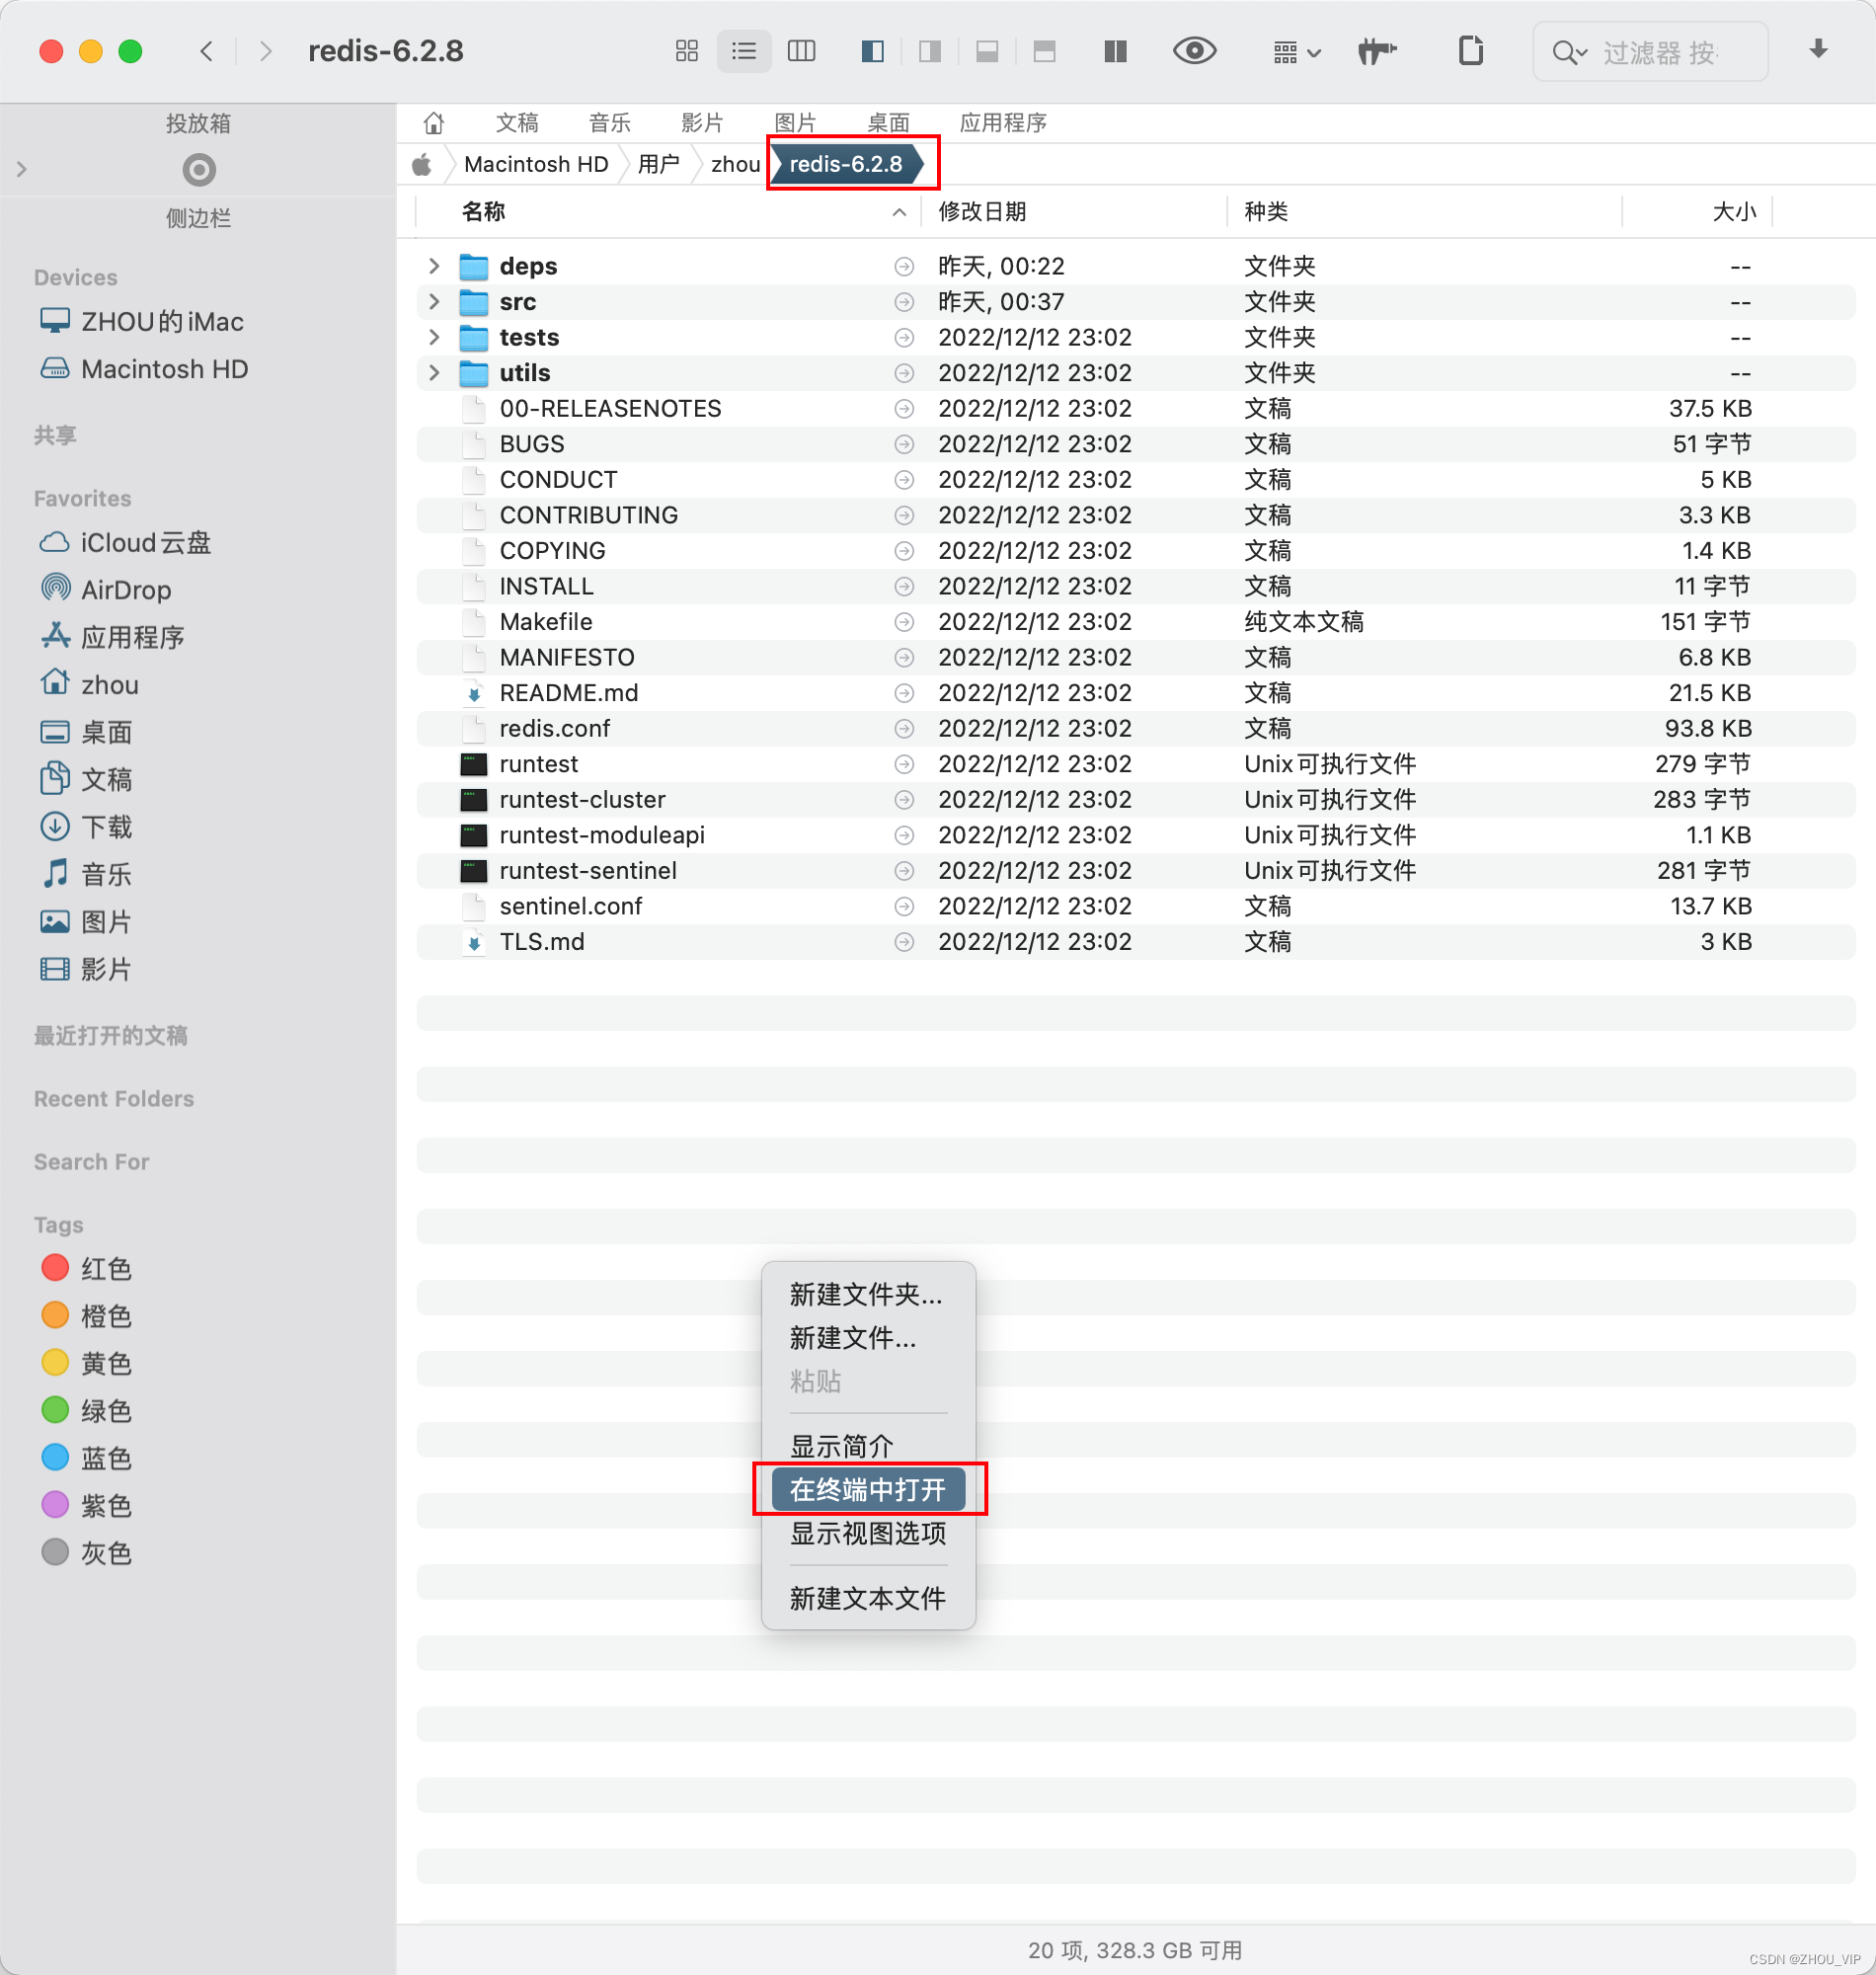Choose 新建文件夹... from context menu
The image size is (1876, 1975).
point(866,1294)
